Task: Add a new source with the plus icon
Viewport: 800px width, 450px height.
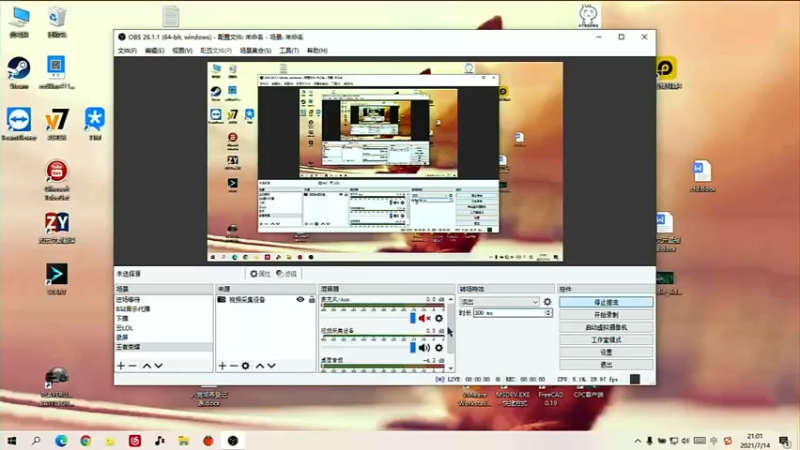Action: [222, 366]
